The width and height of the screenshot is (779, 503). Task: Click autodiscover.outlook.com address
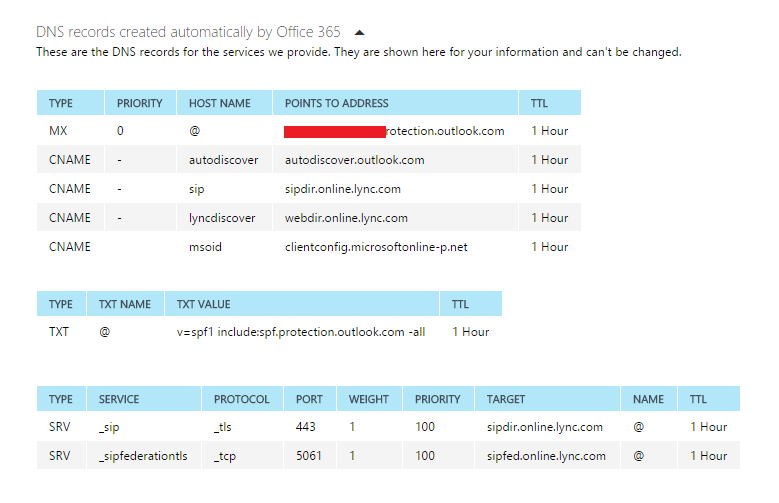click(x=355, y=160)
